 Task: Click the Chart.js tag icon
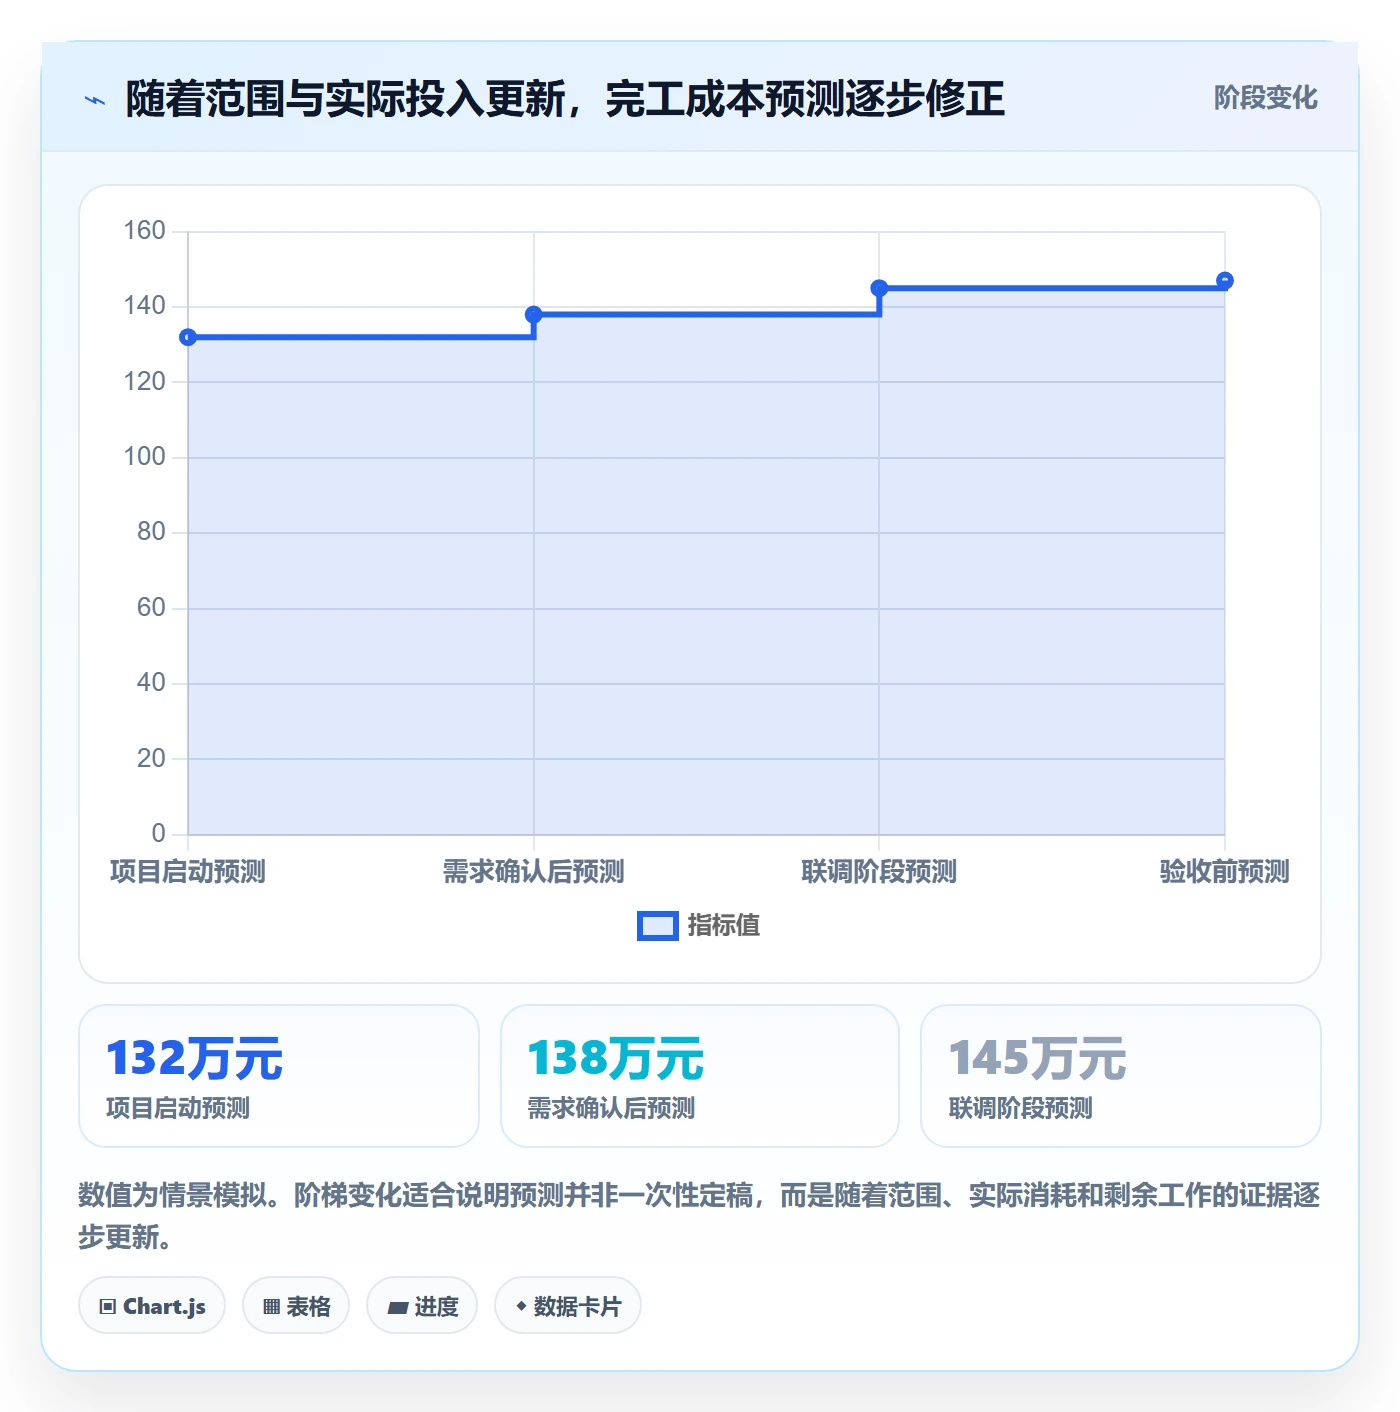coord(108,1306)
